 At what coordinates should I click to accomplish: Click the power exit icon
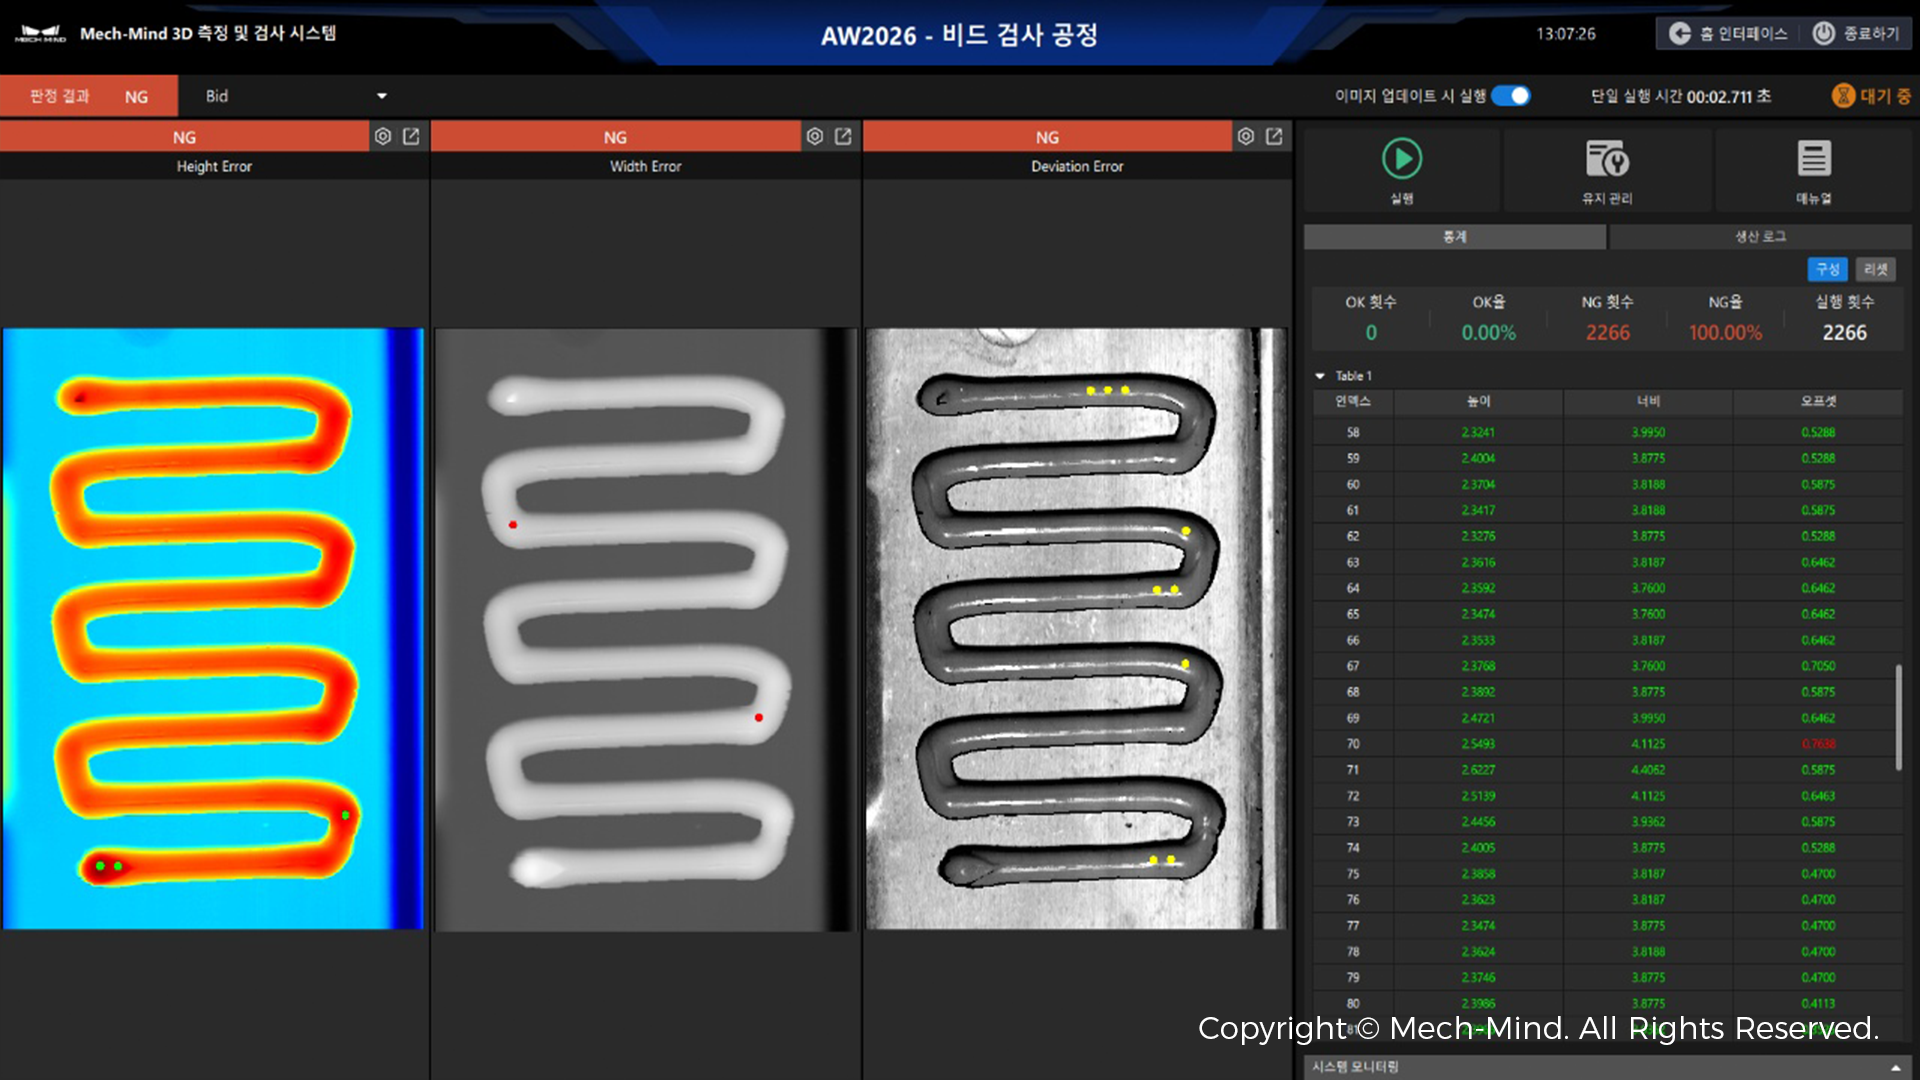(1824, 33)
